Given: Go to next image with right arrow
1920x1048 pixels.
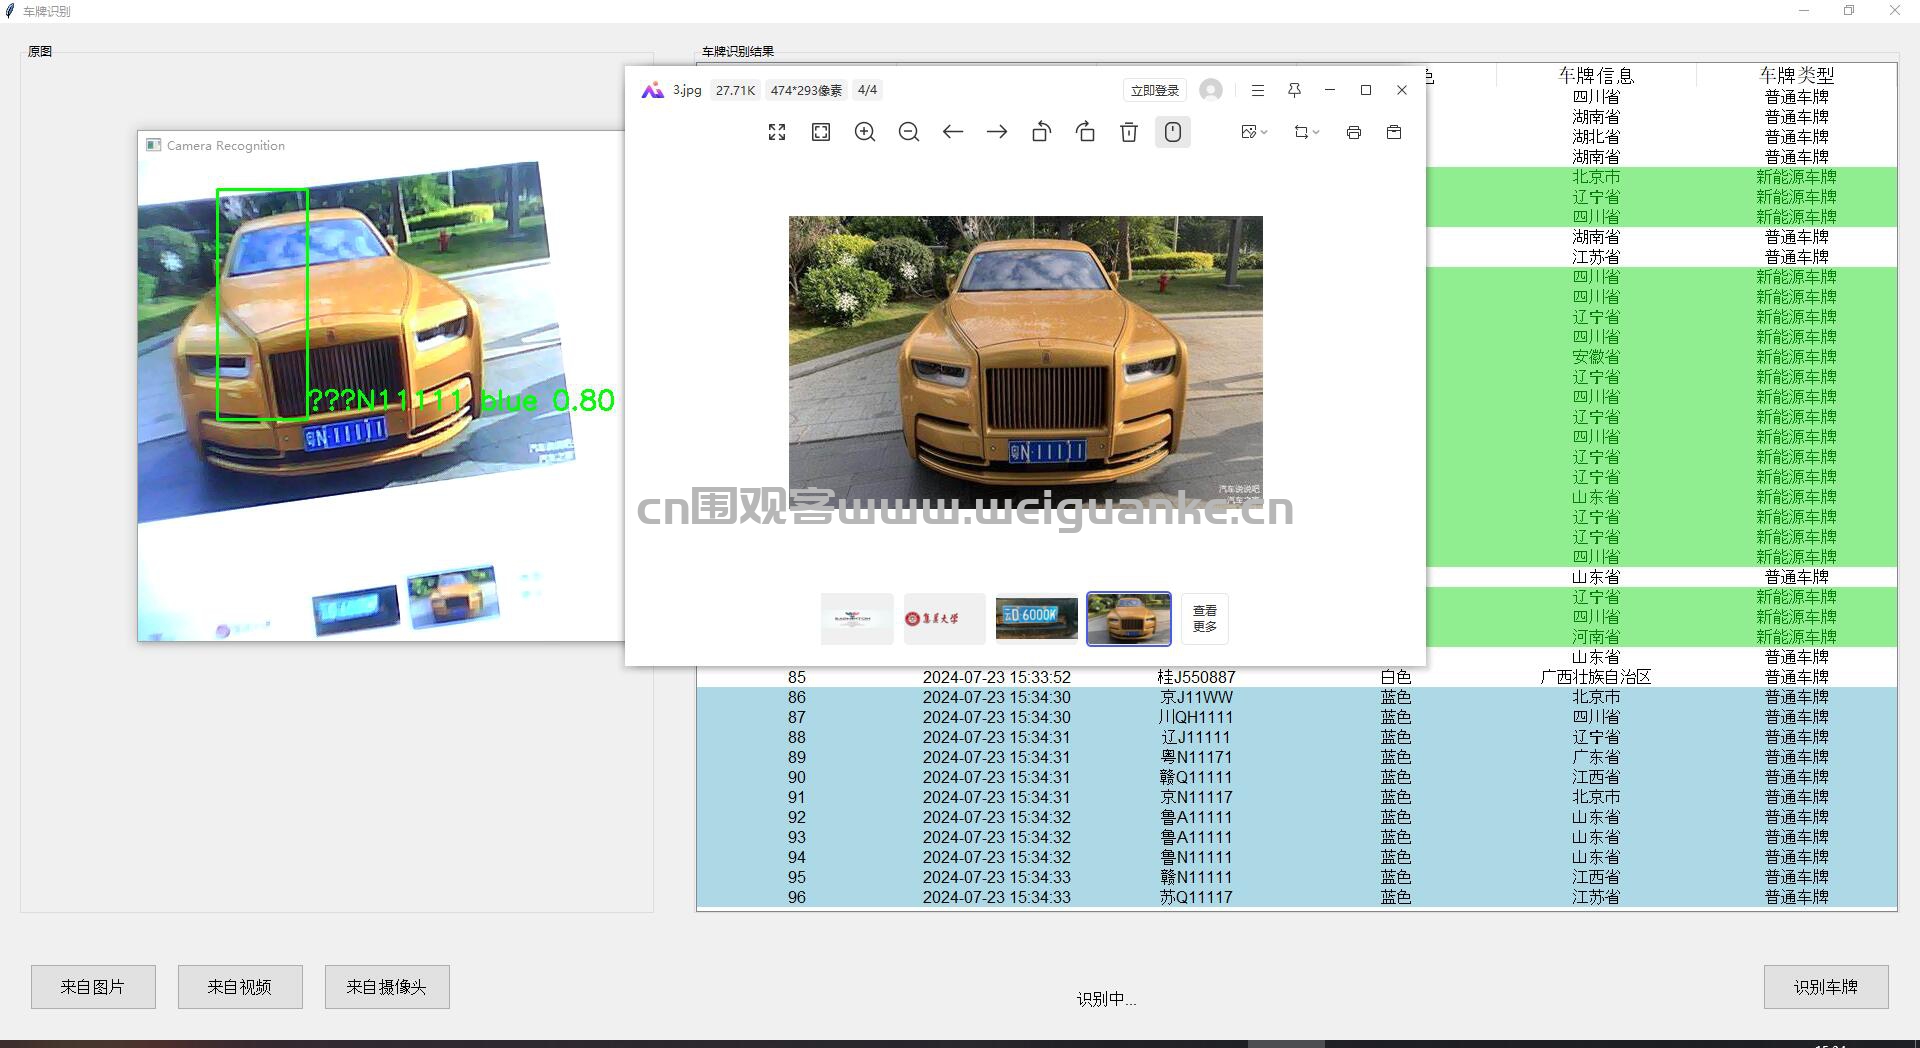Looking at the screenshot, I should coord(997,132).
